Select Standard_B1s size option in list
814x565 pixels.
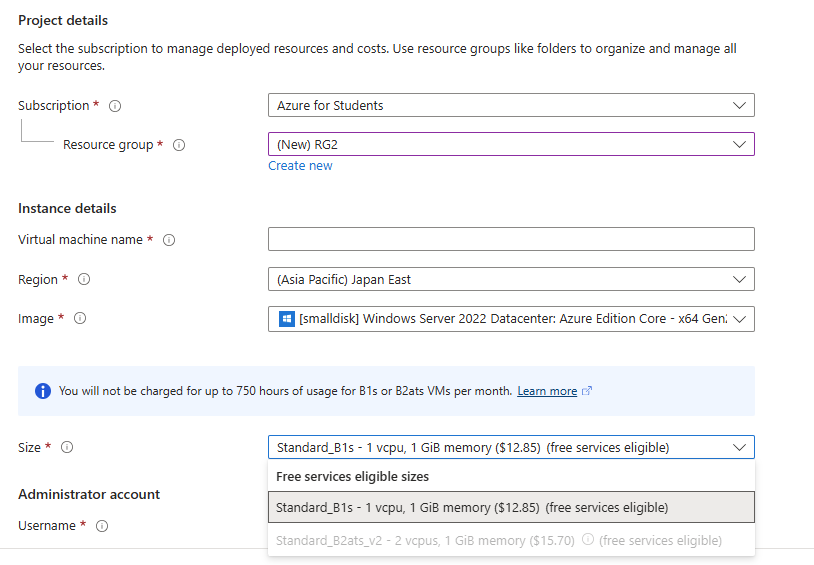pyautogui.click(x=511, y=507)
